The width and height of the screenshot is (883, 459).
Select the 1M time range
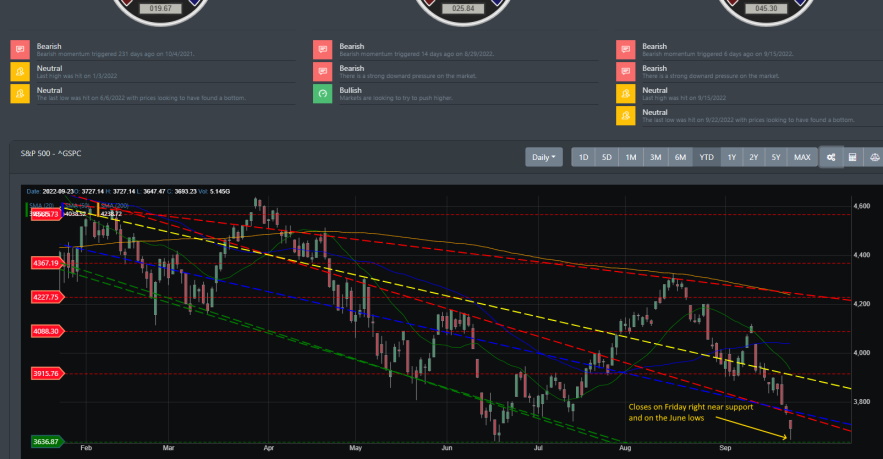coord(631,157)
